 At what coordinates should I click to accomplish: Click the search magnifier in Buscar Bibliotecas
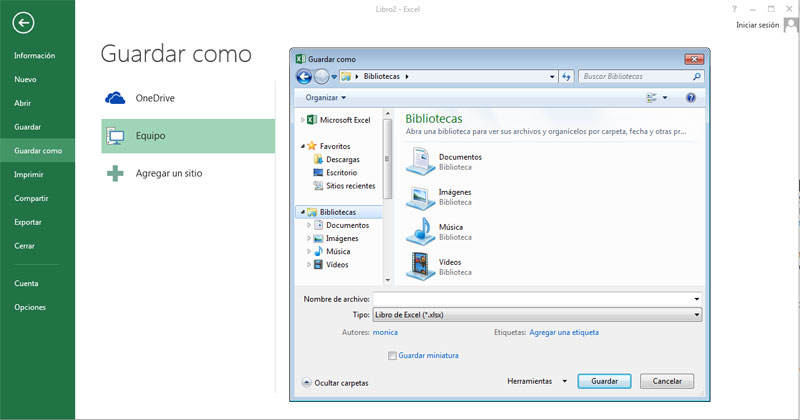point(696,77)
